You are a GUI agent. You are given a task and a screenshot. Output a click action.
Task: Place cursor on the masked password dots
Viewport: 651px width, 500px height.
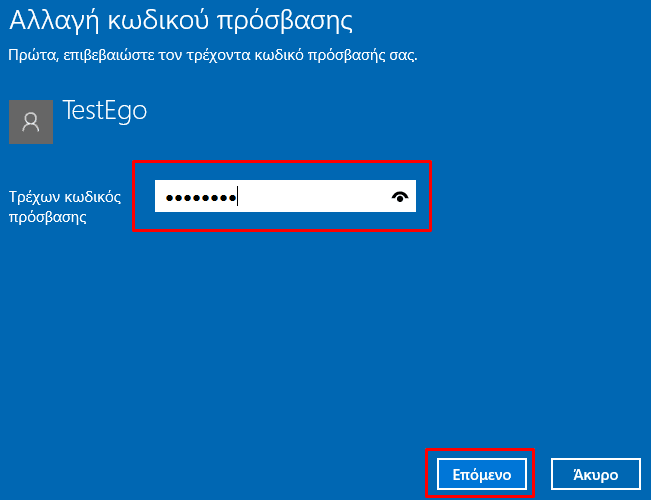tap(201, 198)
